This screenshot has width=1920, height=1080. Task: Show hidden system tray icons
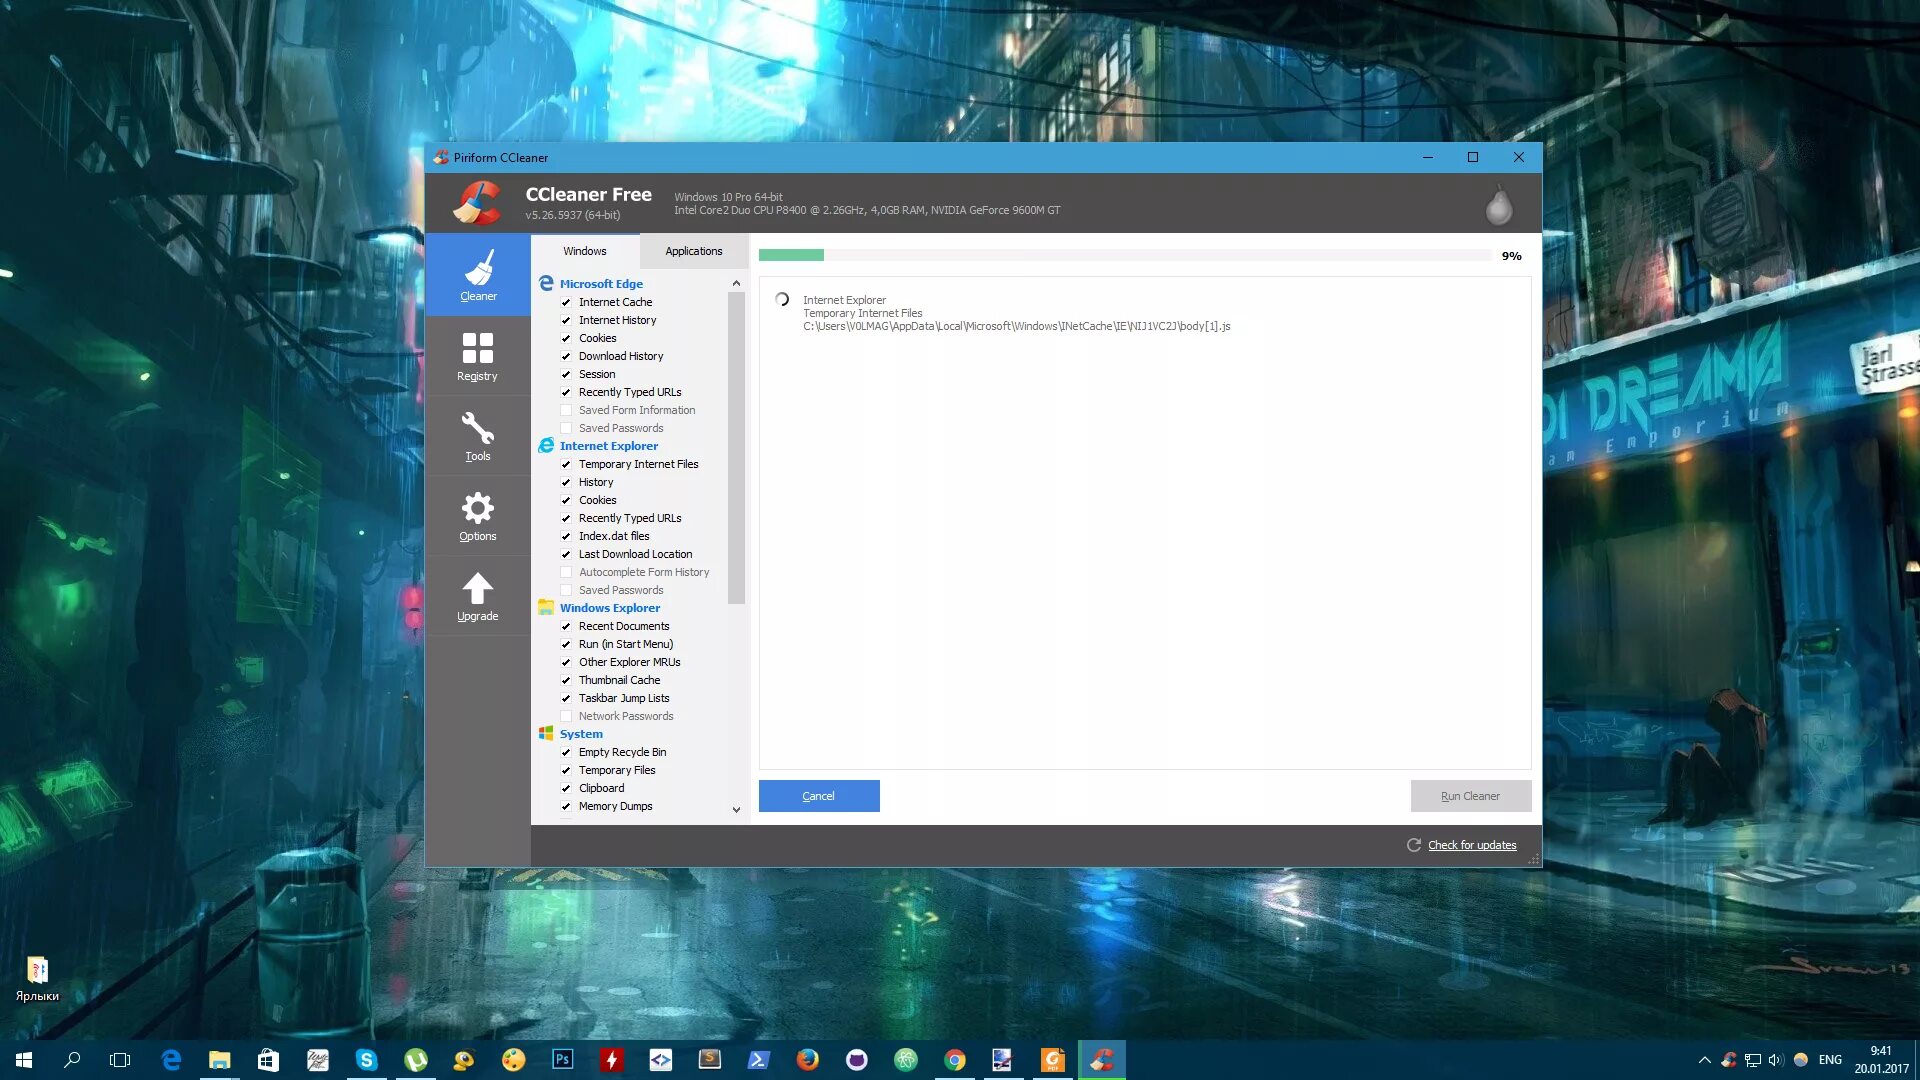(1704, 1060)
